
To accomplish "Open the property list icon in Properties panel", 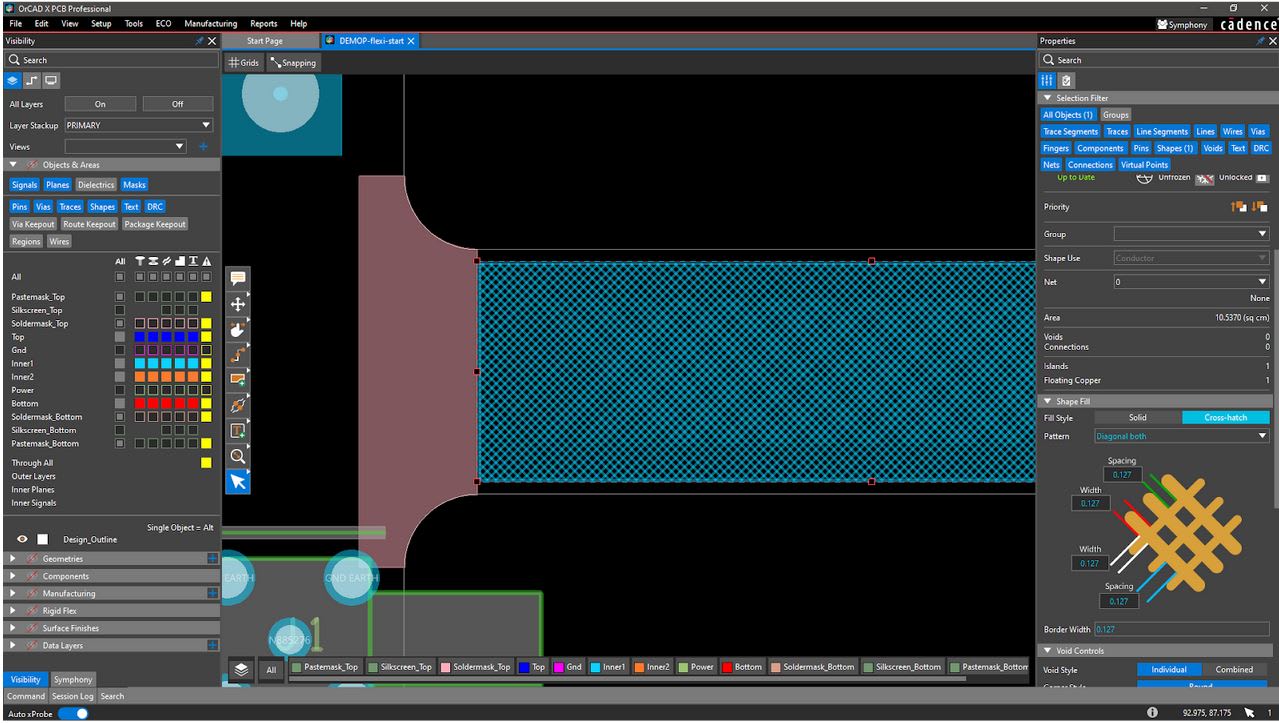I will point(1047,80).
